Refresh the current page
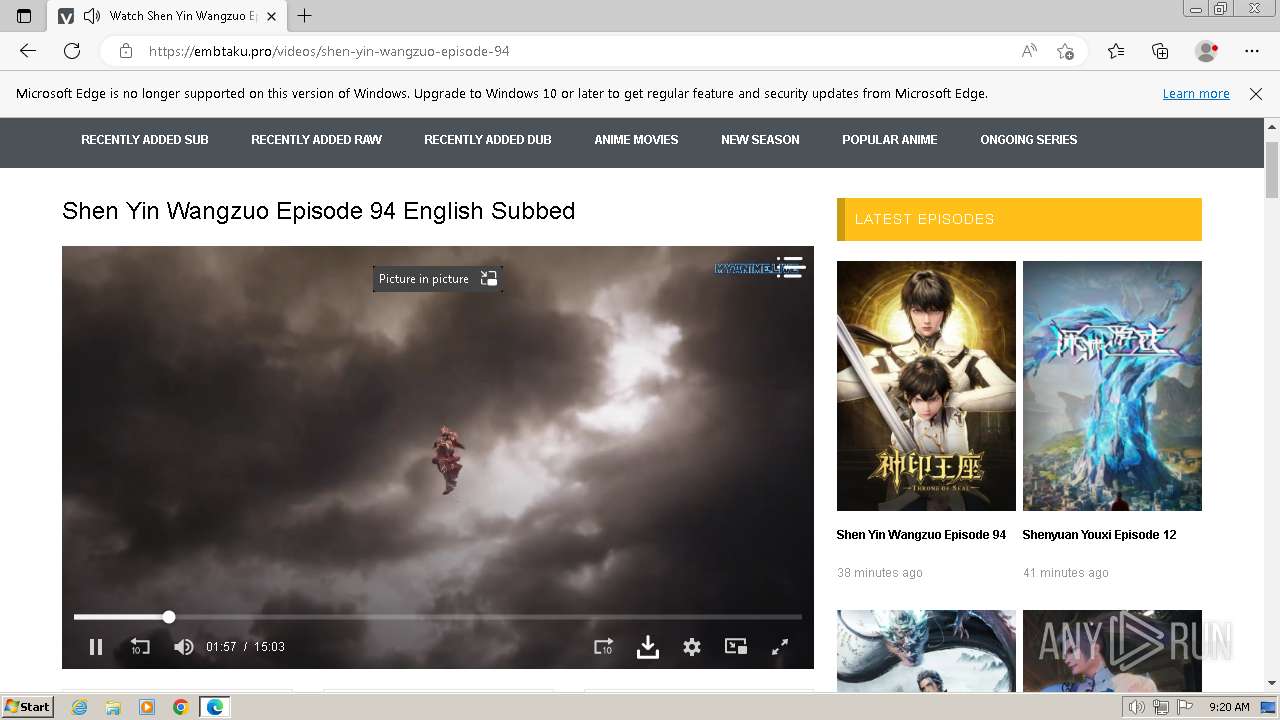1280x720 pixels. click(x=72, y=51)
